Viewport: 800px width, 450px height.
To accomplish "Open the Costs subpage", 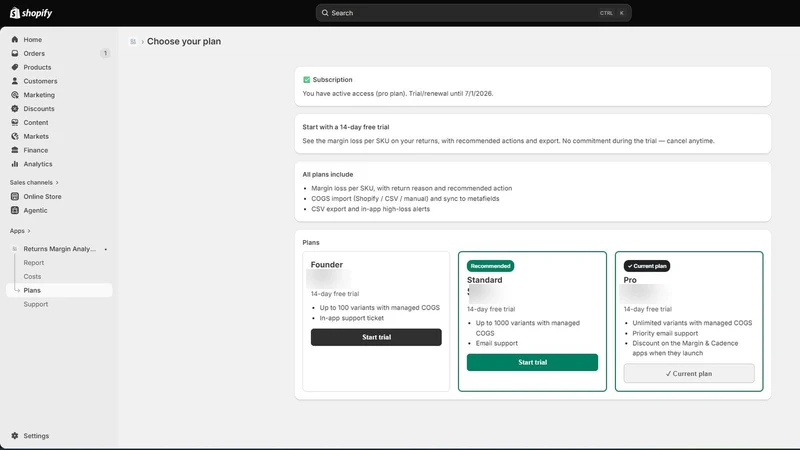I will coord(32,276).
